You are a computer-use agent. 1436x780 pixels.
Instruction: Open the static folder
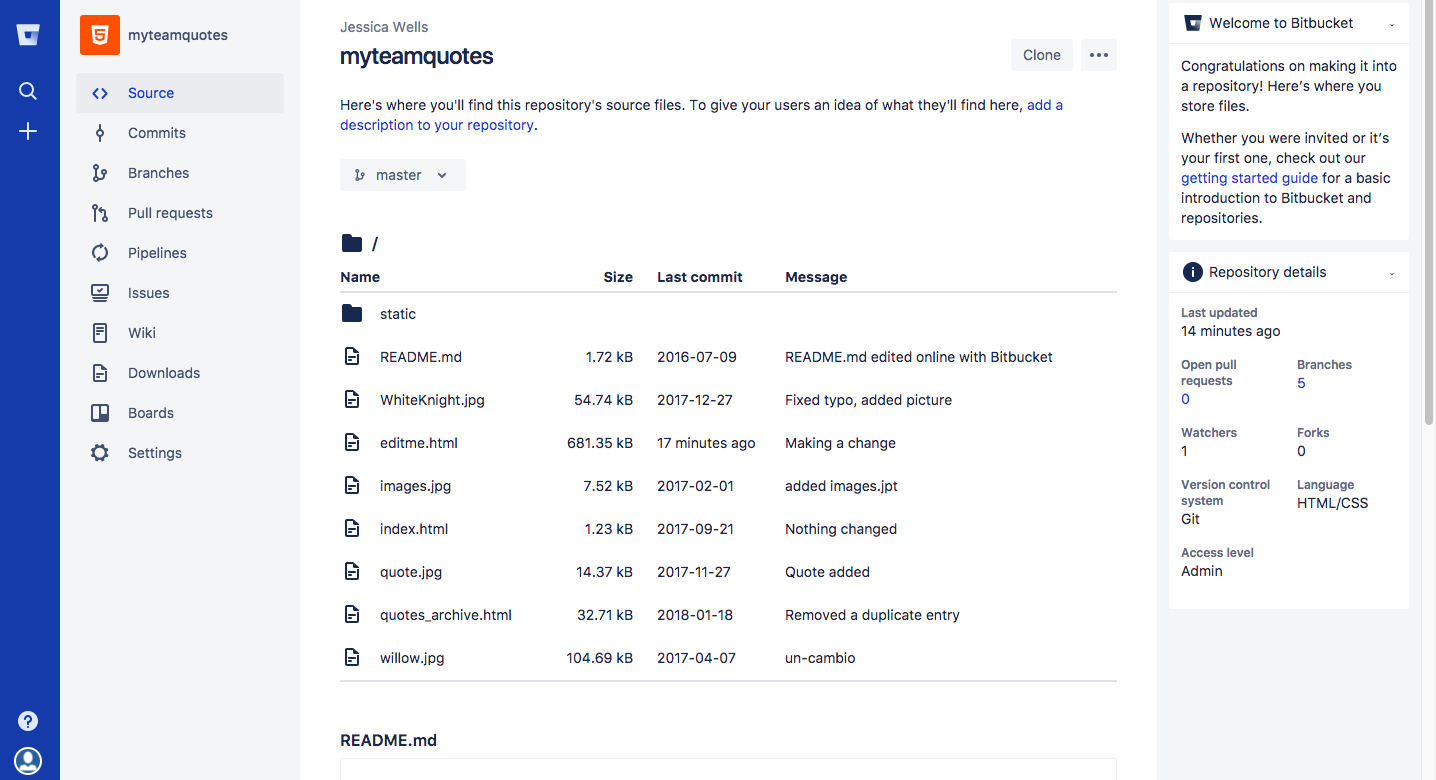[398, 314]
